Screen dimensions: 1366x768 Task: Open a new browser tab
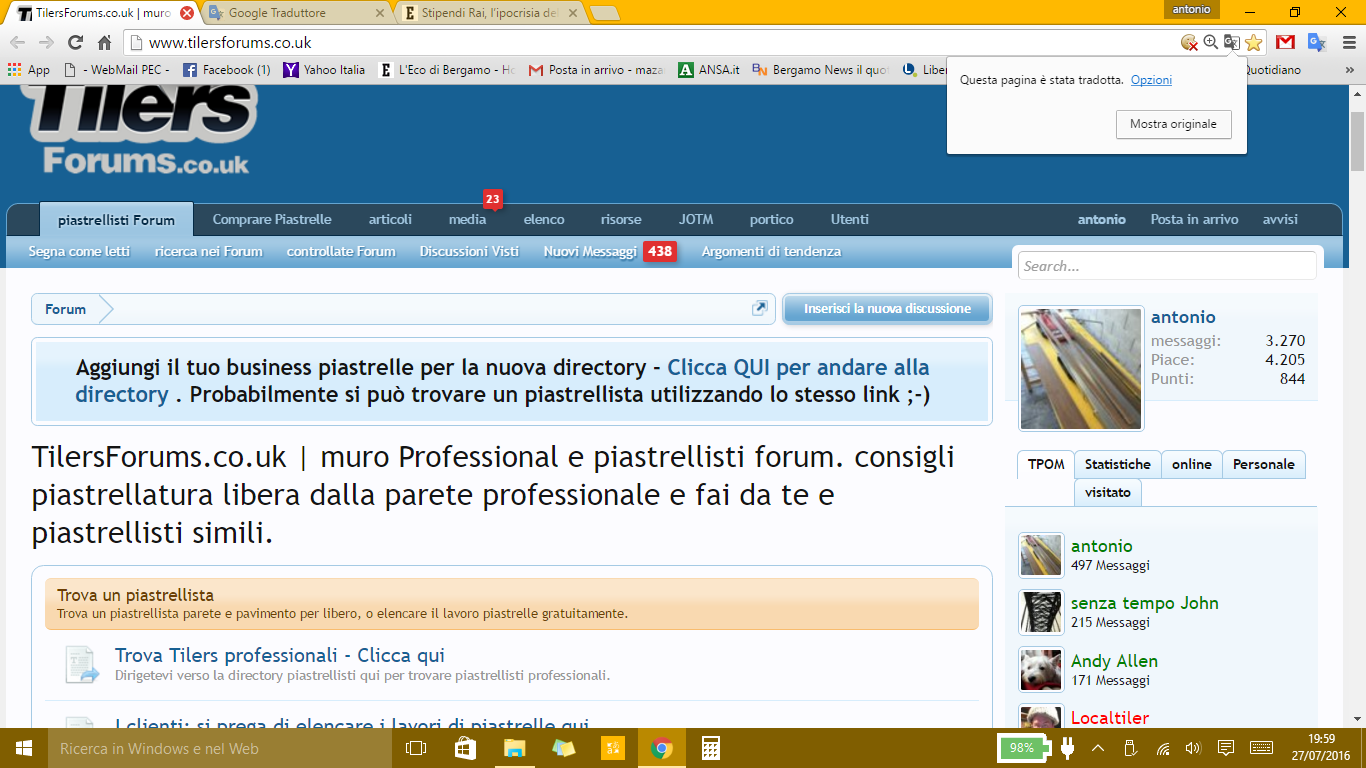point(605,14)
